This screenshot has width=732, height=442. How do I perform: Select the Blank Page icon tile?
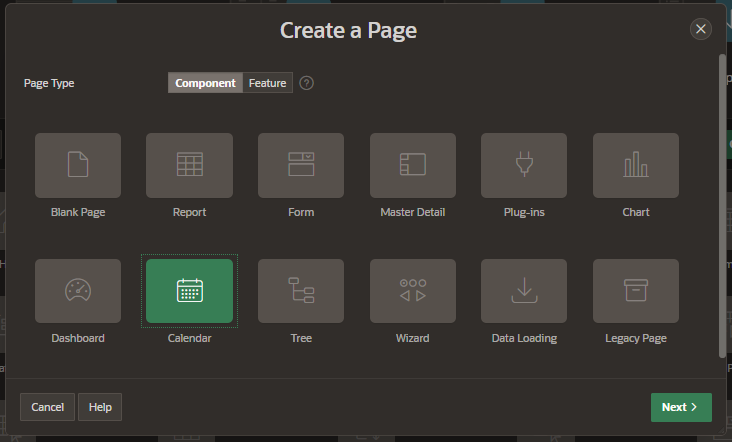click(78, 165)
